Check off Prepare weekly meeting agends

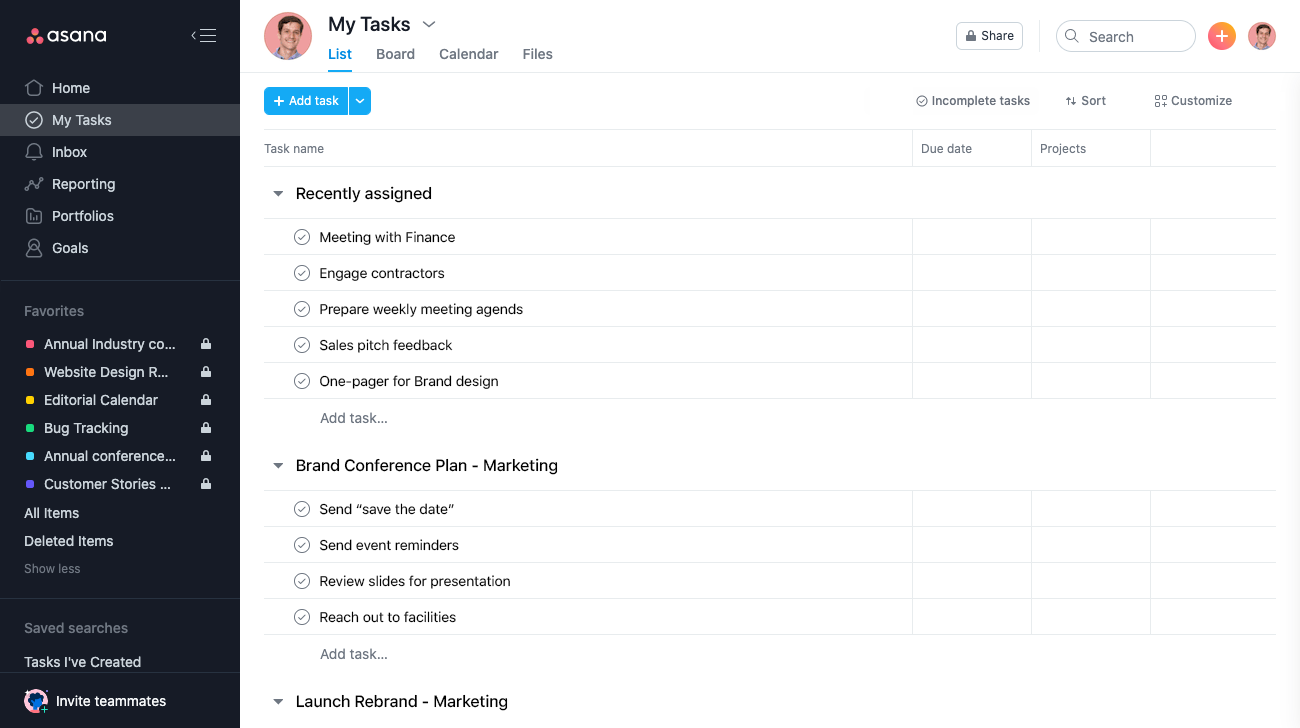point(302,309)
